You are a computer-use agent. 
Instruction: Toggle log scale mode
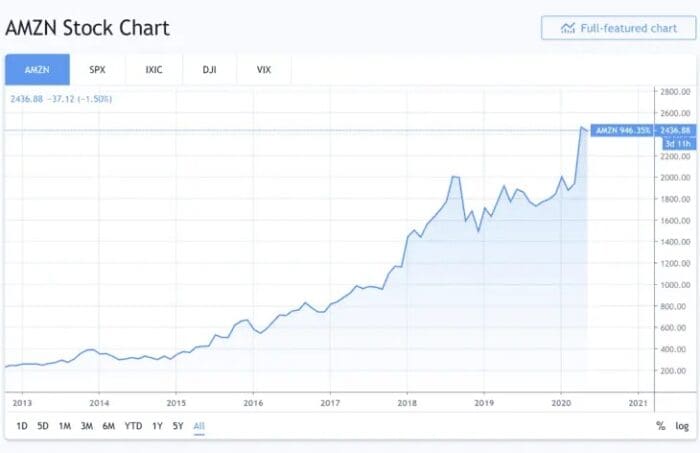[682, 426]
